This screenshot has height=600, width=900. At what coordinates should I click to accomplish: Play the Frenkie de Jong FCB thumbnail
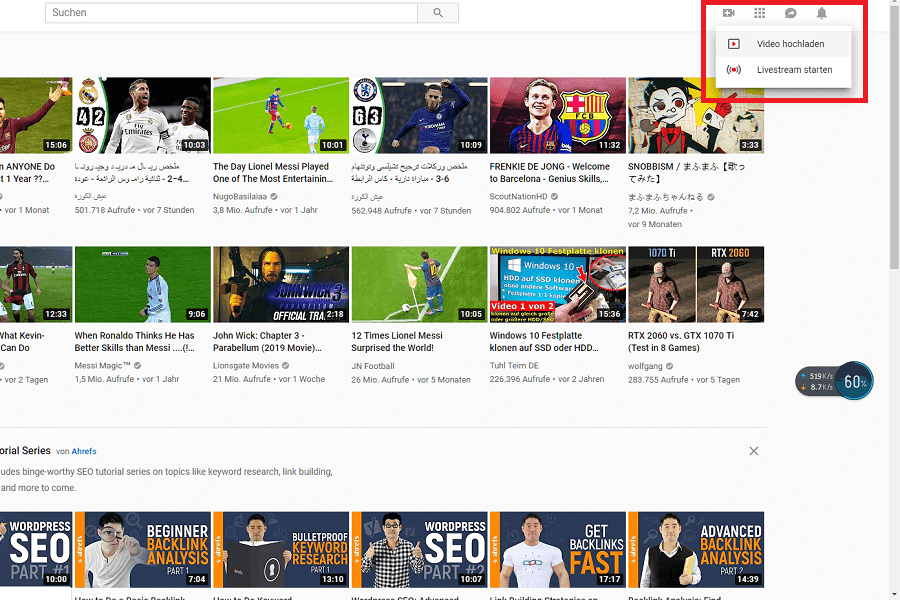click(557, 115)
